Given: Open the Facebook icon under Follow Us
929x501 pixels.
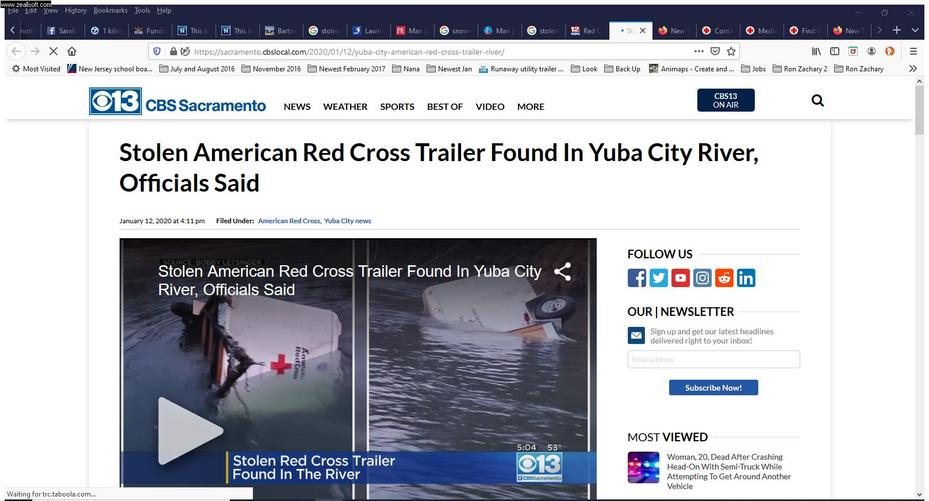Looking at the screenshot, I should (x=637, y=278).
